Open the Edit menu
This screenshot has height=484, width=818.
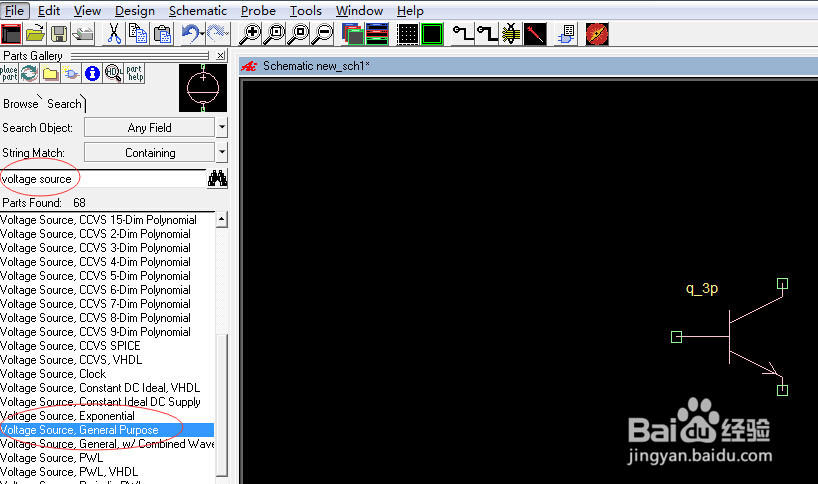pos(49,10)
